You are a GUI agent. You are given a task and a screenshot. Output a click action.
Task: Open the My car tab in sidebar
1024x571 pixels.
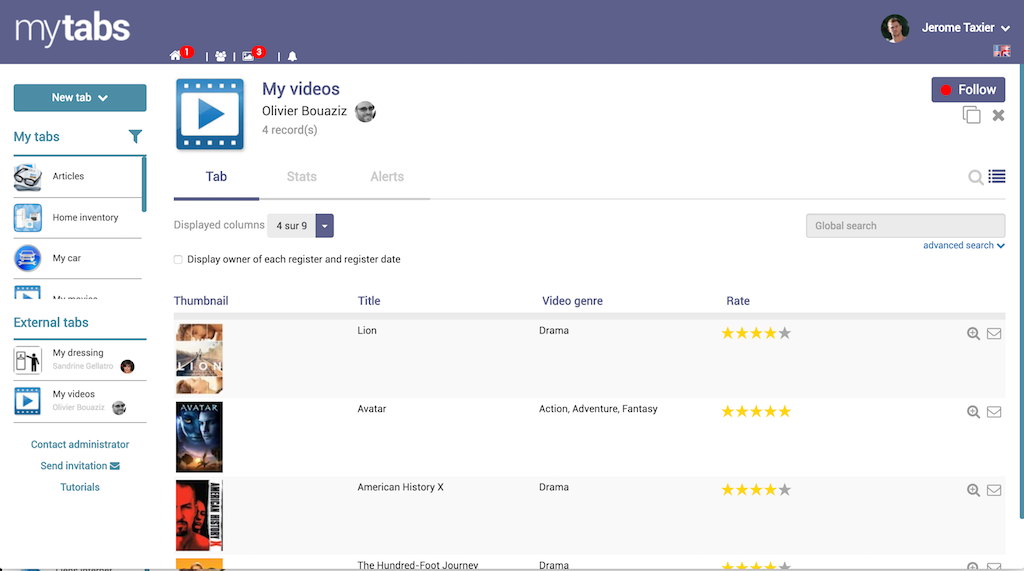77,258
